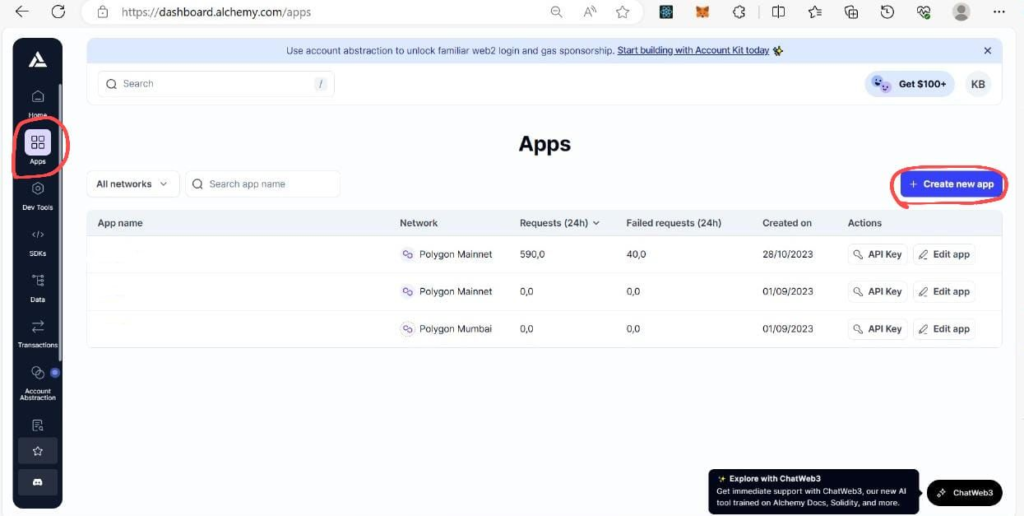Click the Get $100+ button
This screenshot has width=1024, height=516.
[x=910, y=84]
